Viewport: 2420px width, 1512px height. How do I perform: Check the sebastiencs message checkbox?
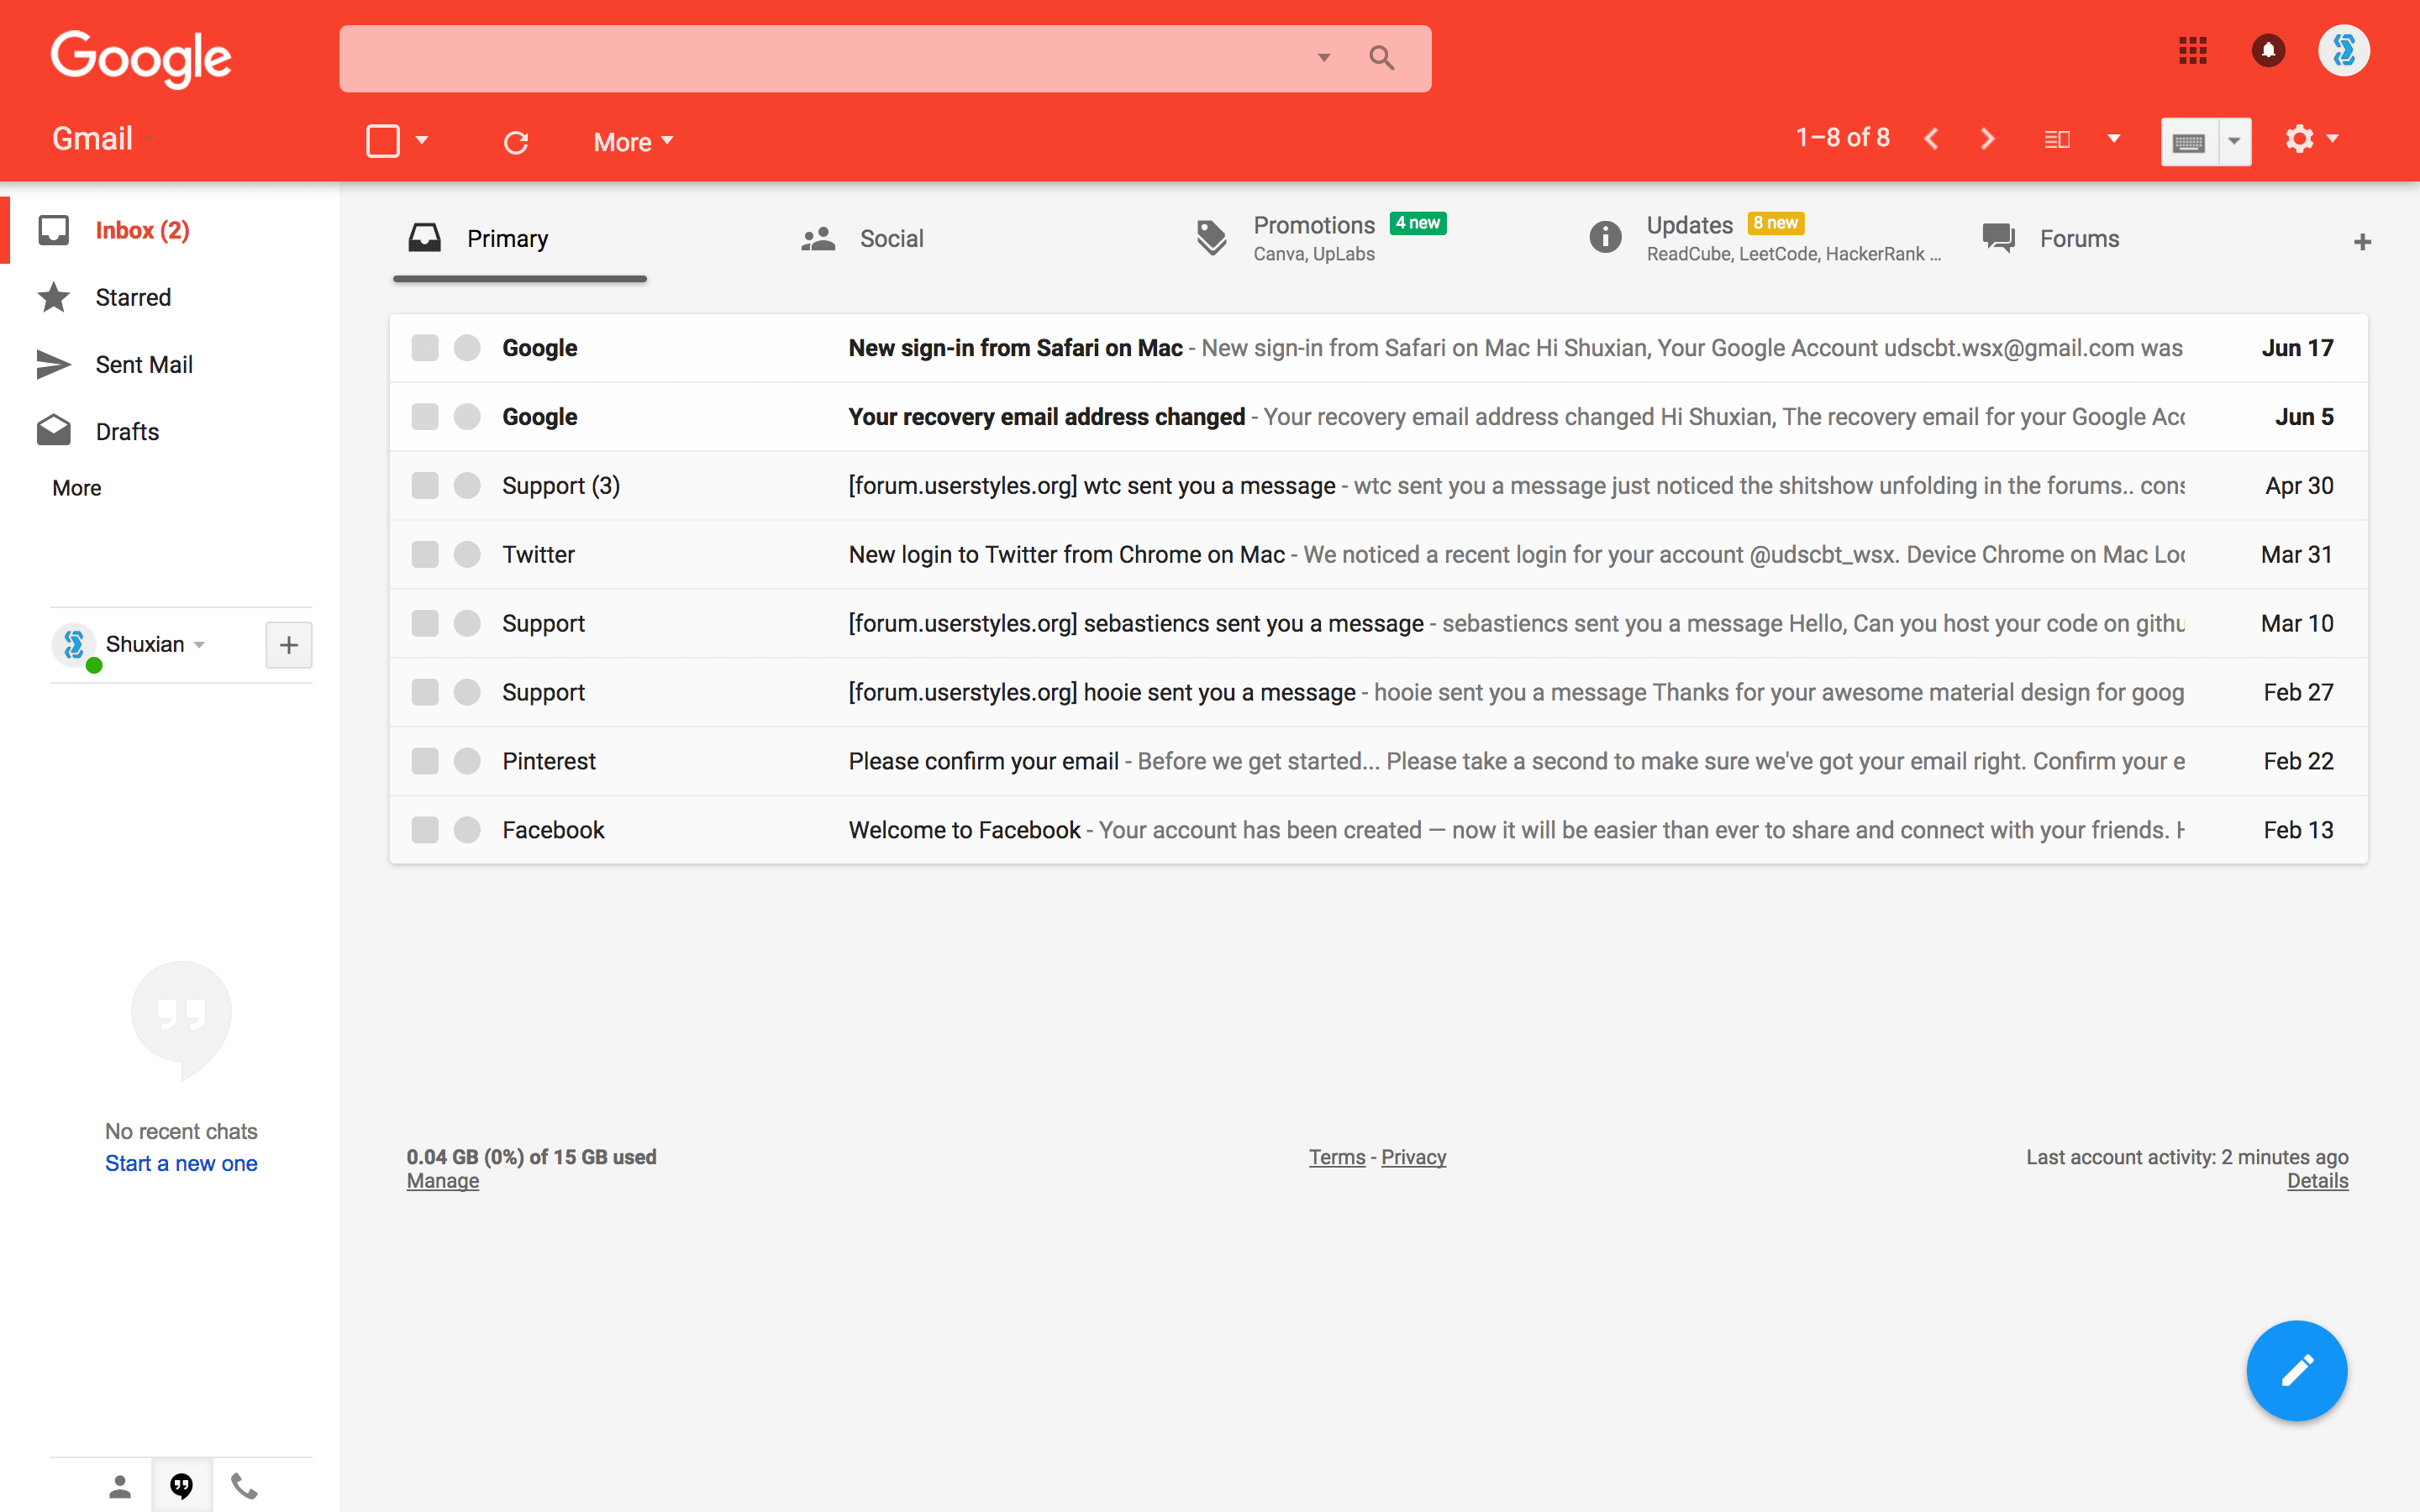click(425, 624)
